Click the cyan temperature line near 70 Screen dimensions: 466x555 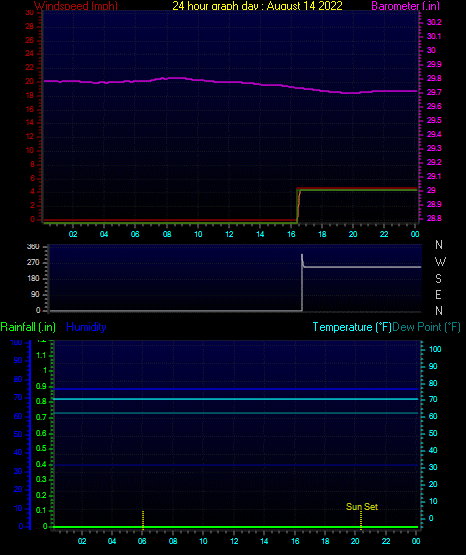(235, 399)
